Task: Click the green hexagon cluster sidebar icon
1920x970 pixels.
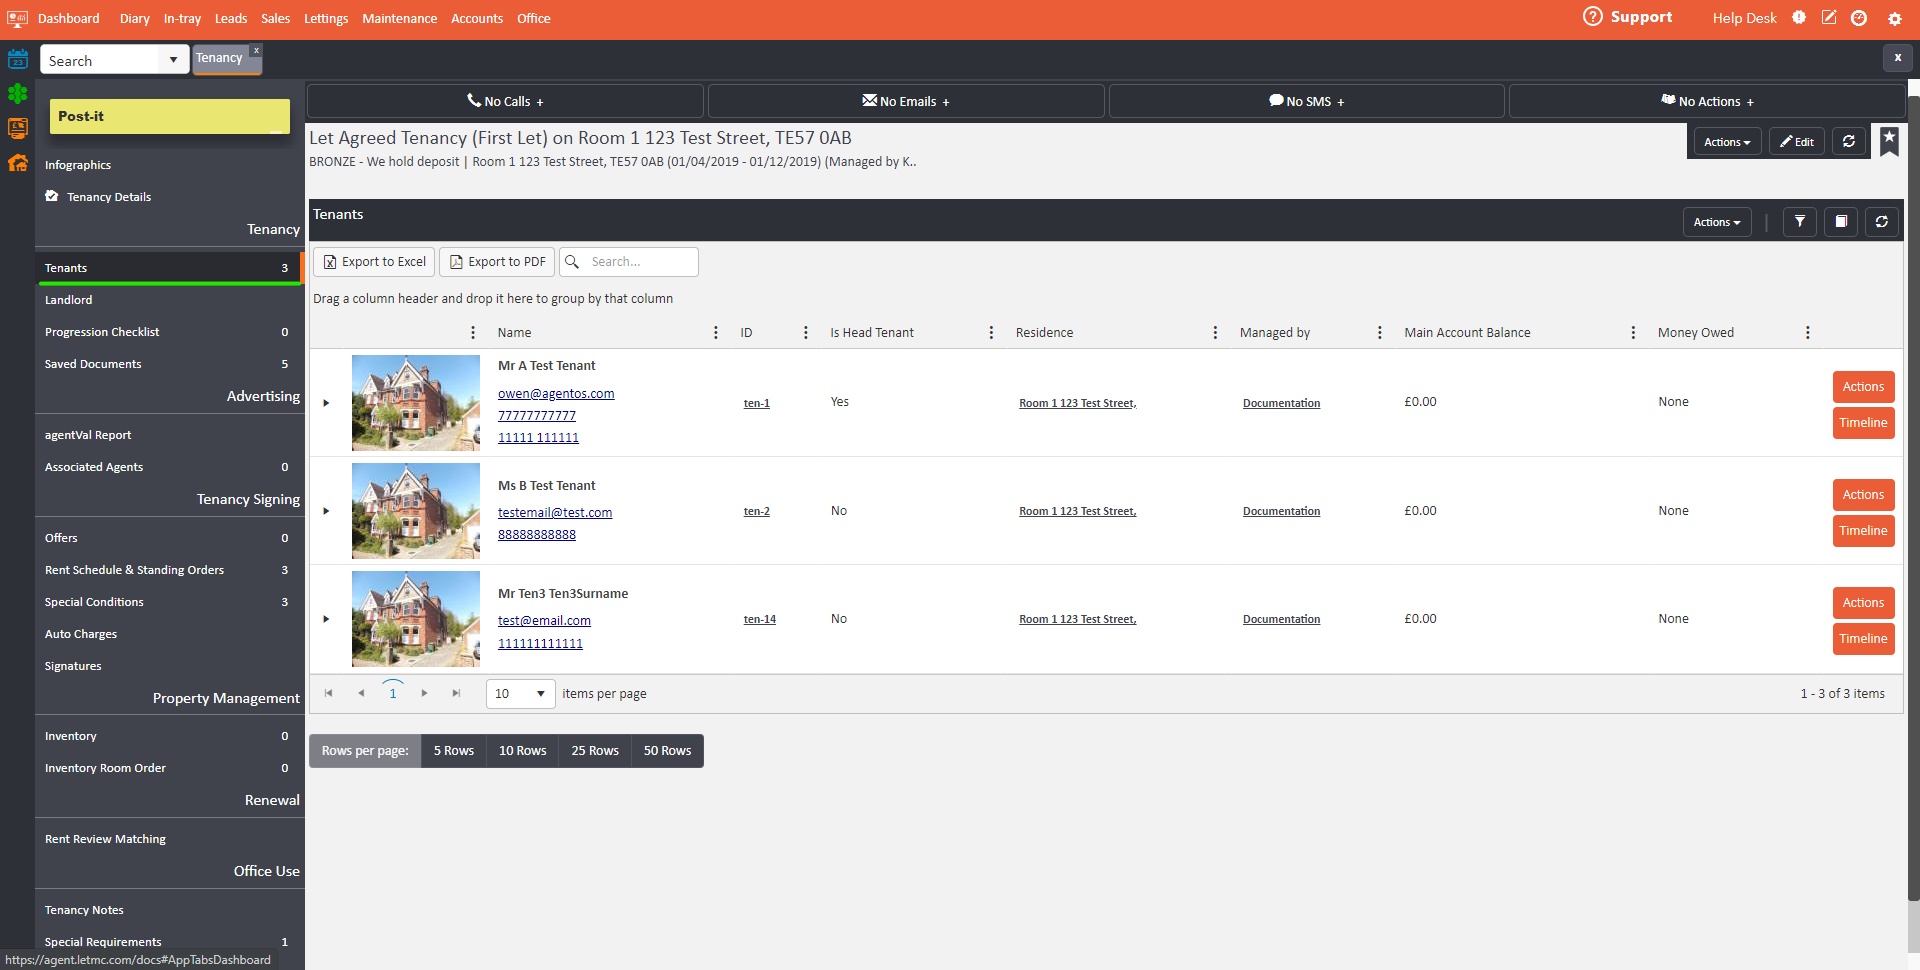Action: (x=18, y=94)
